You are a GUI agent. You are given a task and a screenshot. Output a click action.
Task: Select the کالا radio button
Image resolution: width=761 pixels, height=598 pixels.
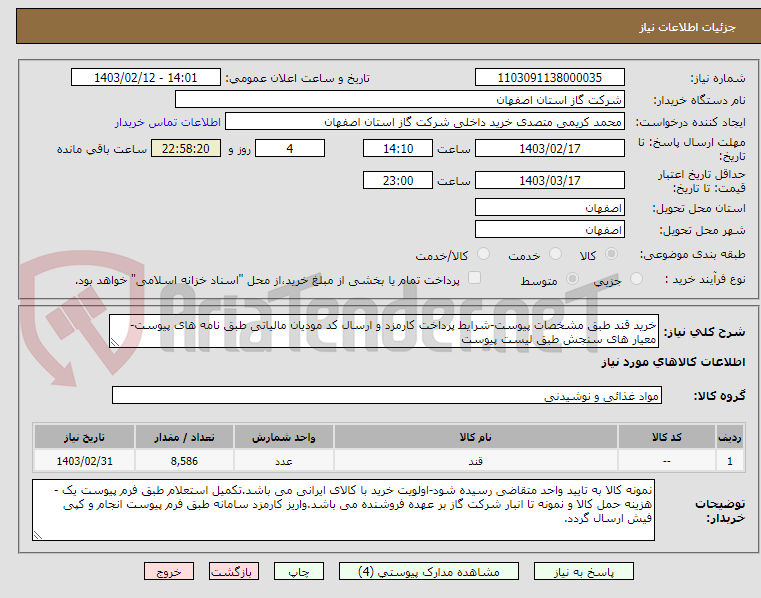612,254
